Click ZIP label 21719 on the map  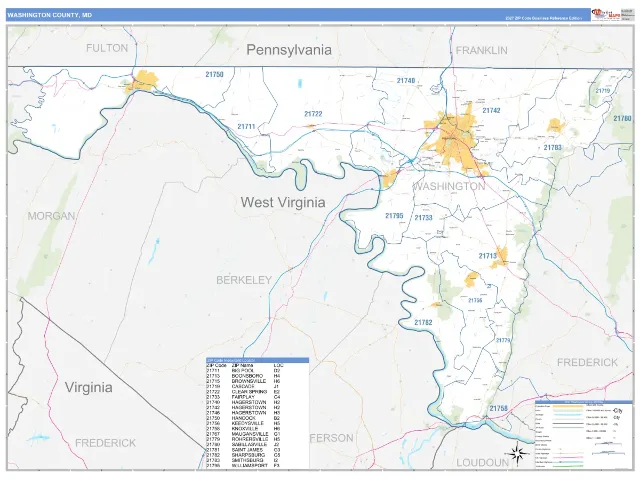coord(603,91)
